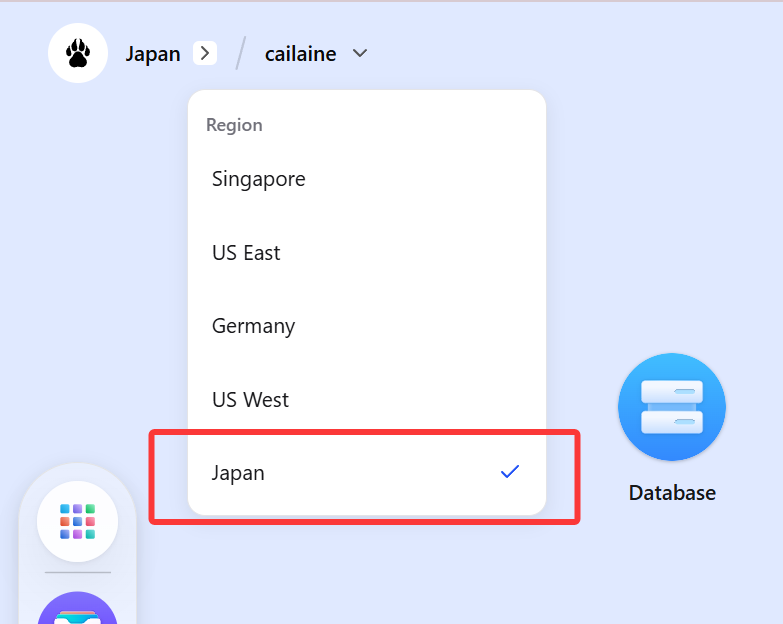Screen dimensions: 783x624
Task: Switch region to US East
Action: pos(246,253)
